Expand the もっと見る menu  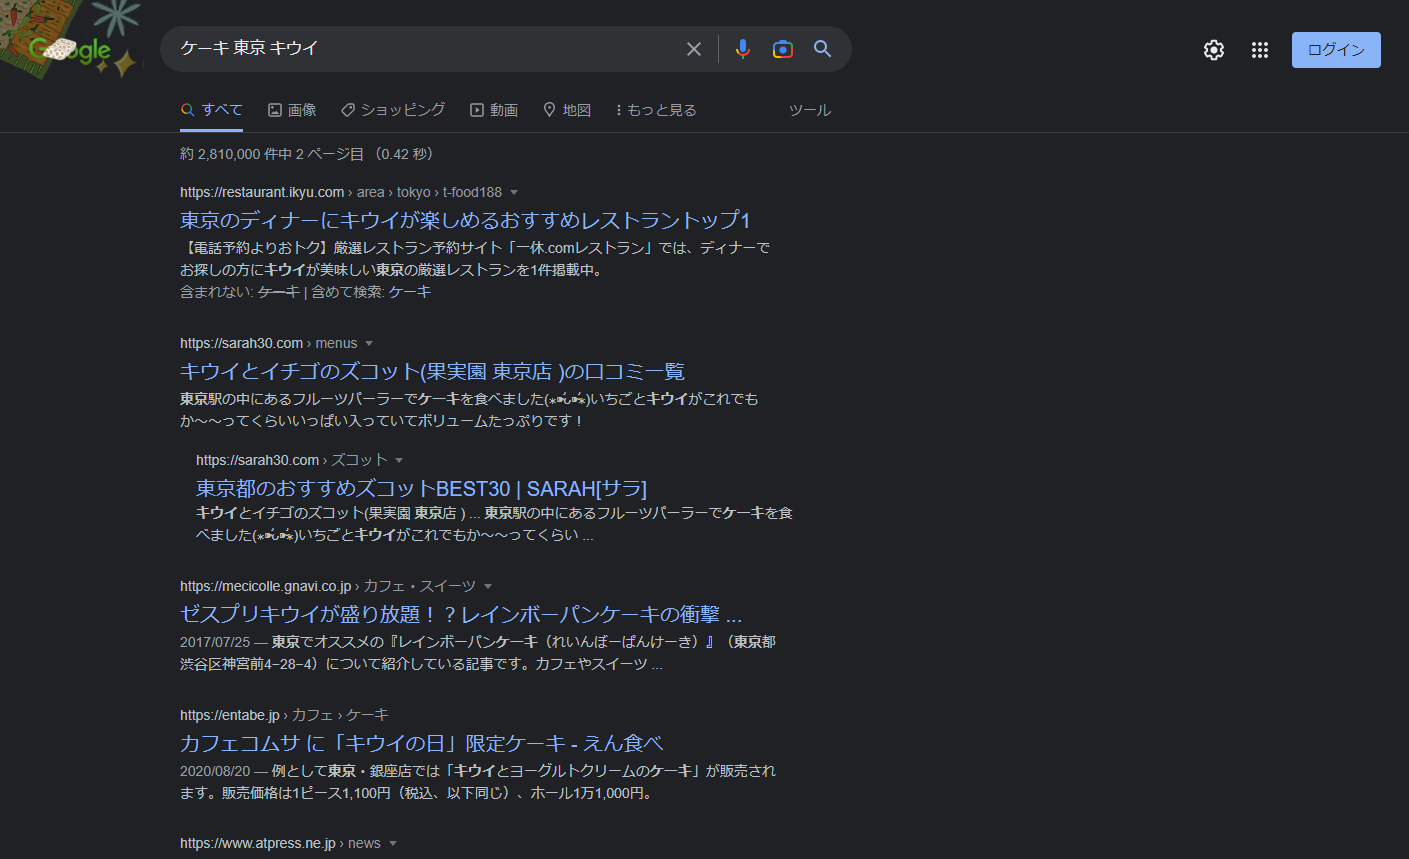656,110
